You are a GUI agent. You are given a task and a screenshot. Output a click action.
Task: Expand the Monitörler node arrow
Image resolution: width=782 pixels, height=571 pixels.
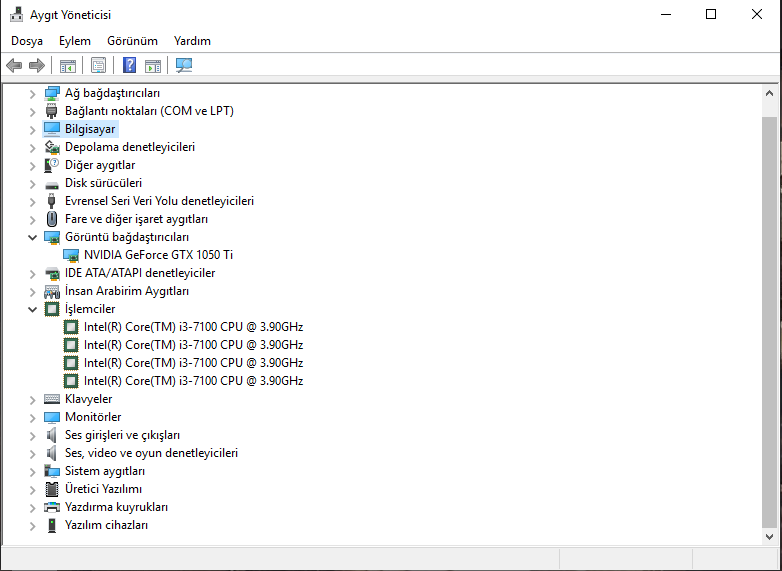(x=32, y=417)
